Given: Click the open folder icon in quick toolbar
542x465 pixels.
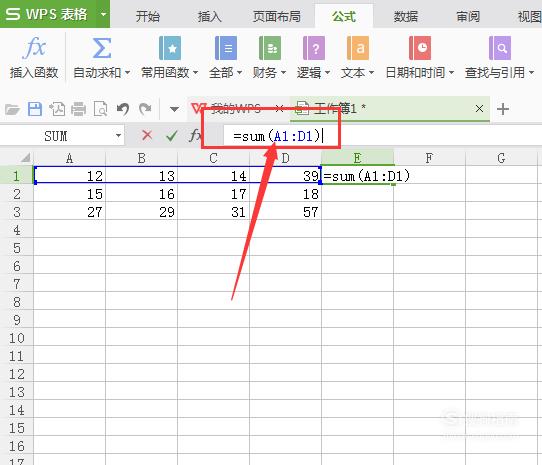Looking at the screenshot, I should point(12,110).
